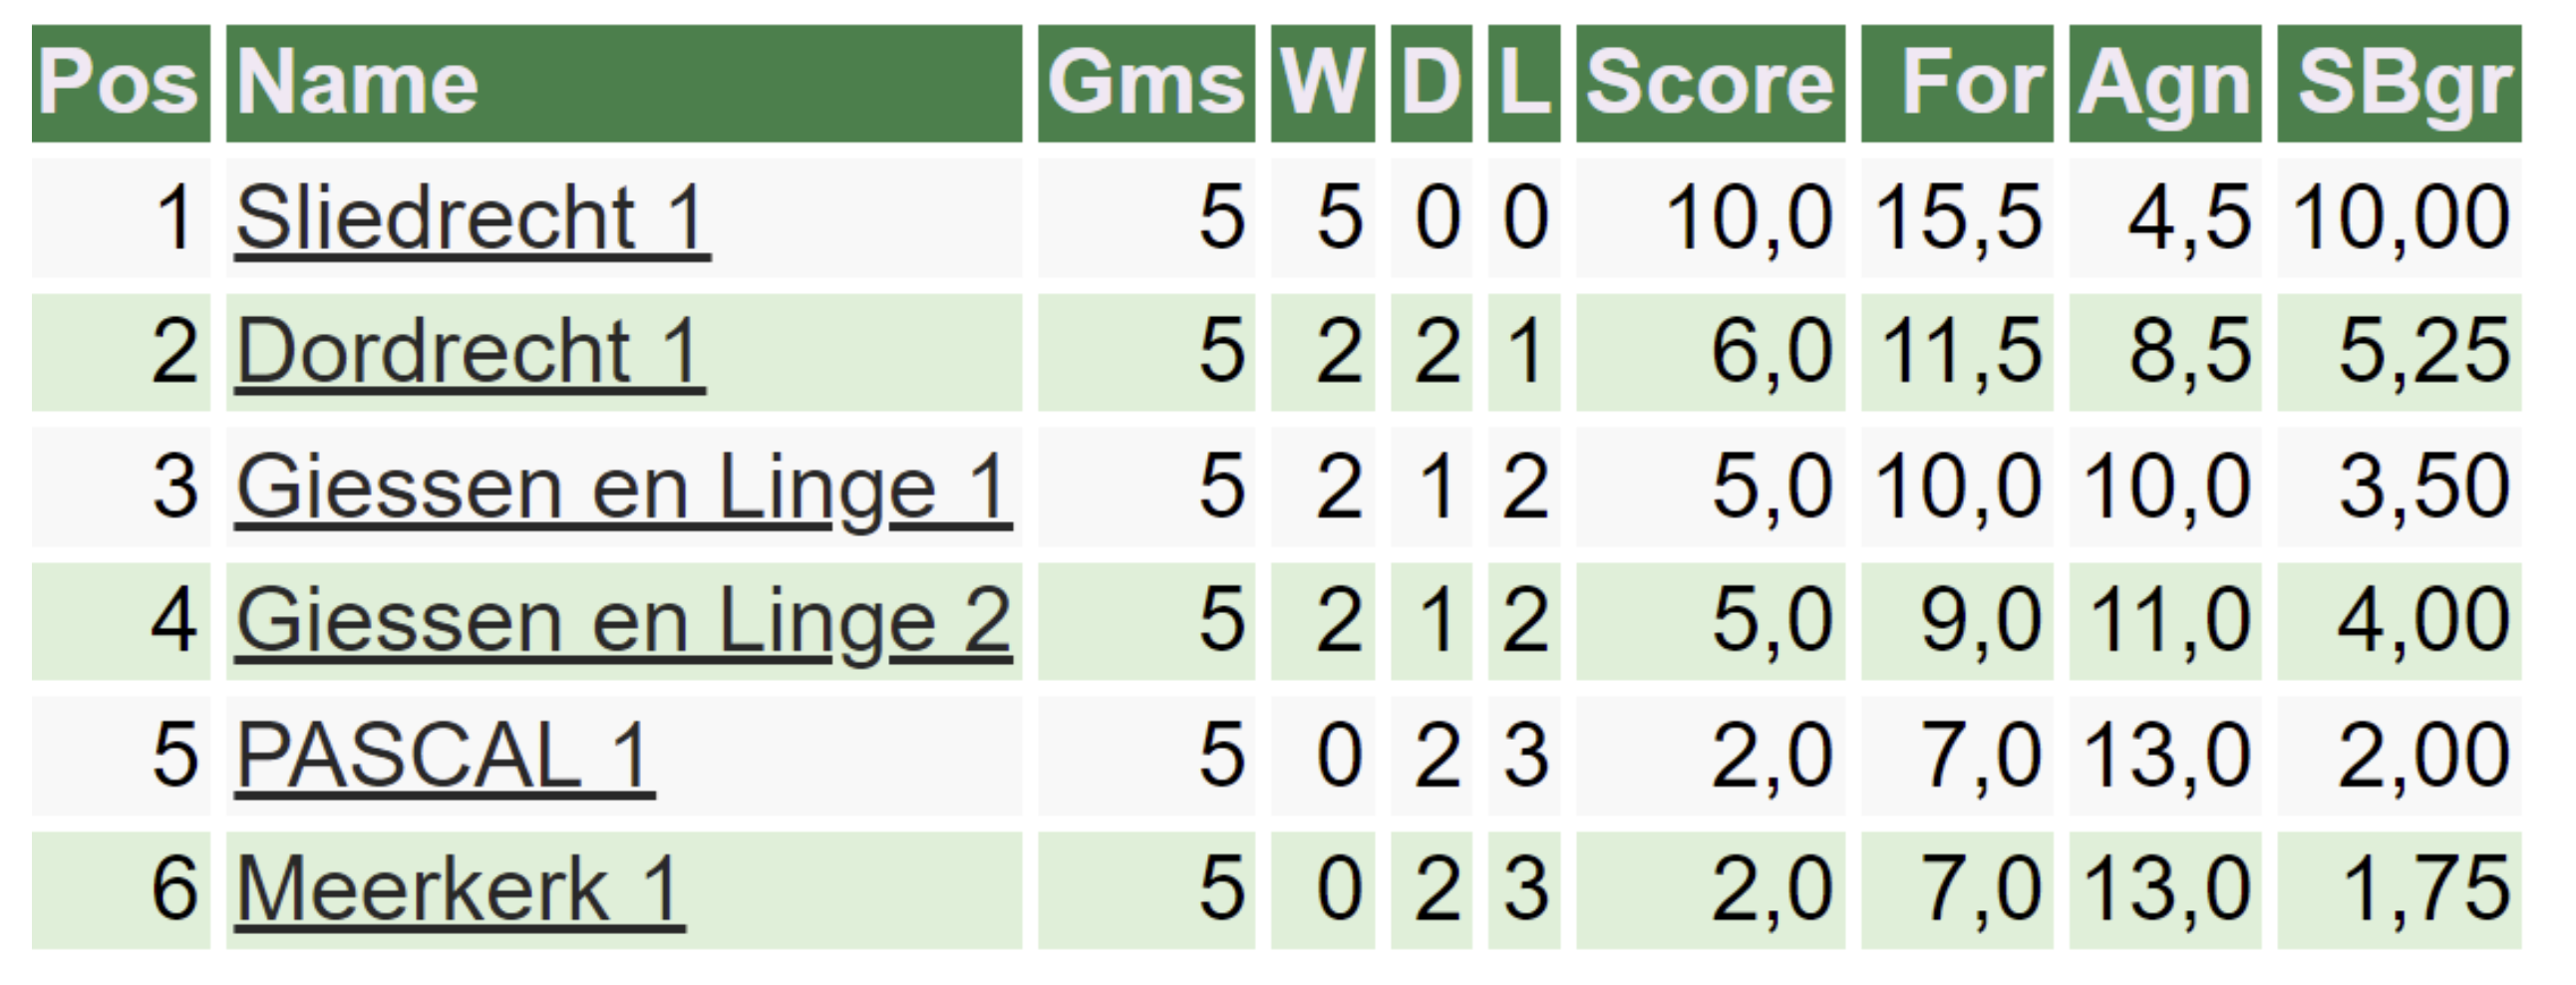2576x985 pixels.
Task: Open the Giessen en Linge 2 link
Action: click(624, 621)
